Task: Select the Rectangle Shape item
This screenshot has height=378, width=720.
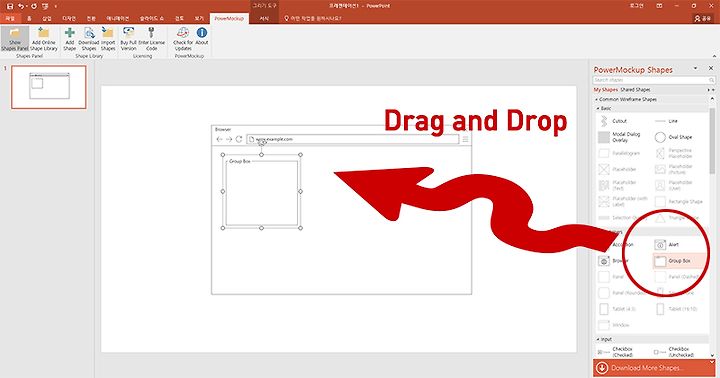Action: coord(679,201)
